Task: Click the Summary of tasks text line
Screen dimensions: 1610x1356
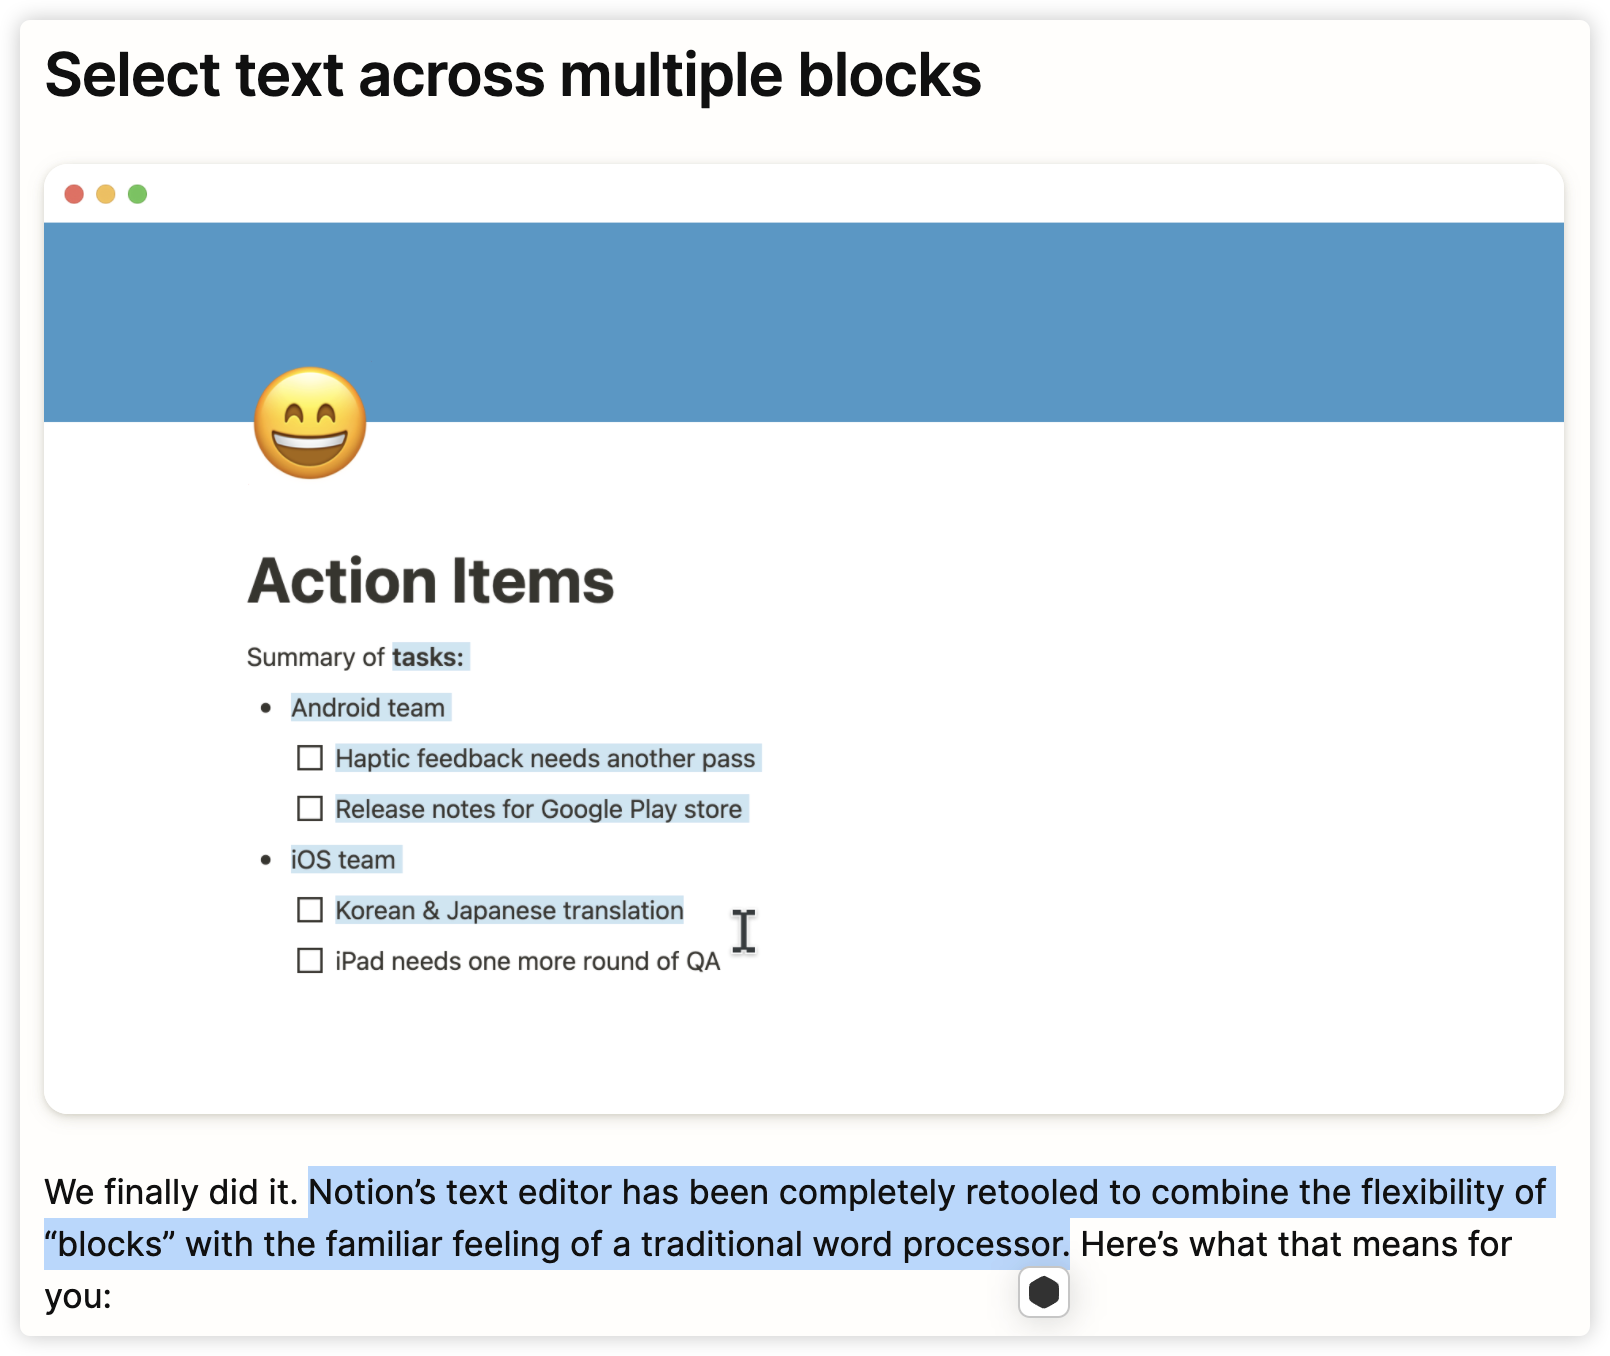Action: click(356, 657)
